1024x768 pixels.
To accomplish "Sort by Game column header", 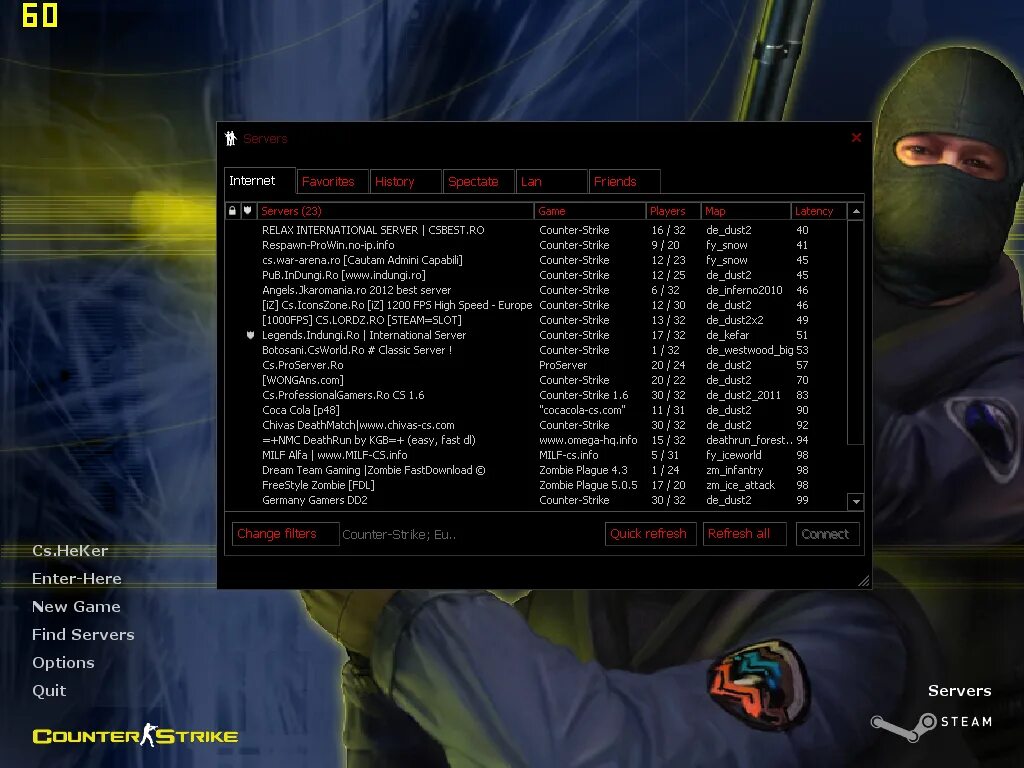I will click(590, 211).
